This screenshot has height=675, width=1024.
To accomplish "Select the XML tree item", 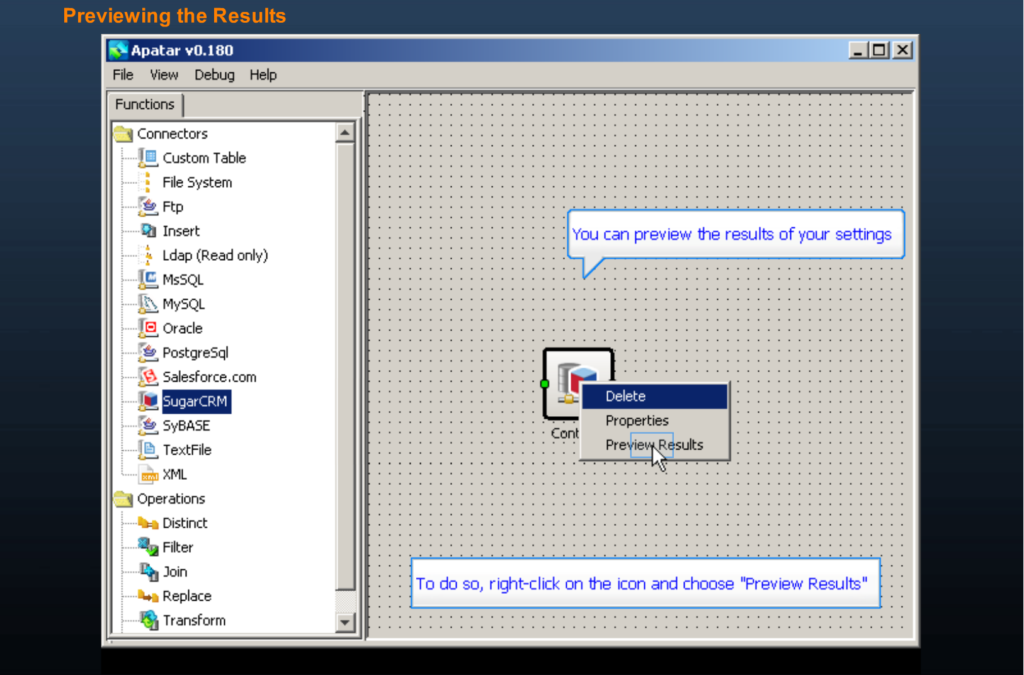I will coord(174,475).
